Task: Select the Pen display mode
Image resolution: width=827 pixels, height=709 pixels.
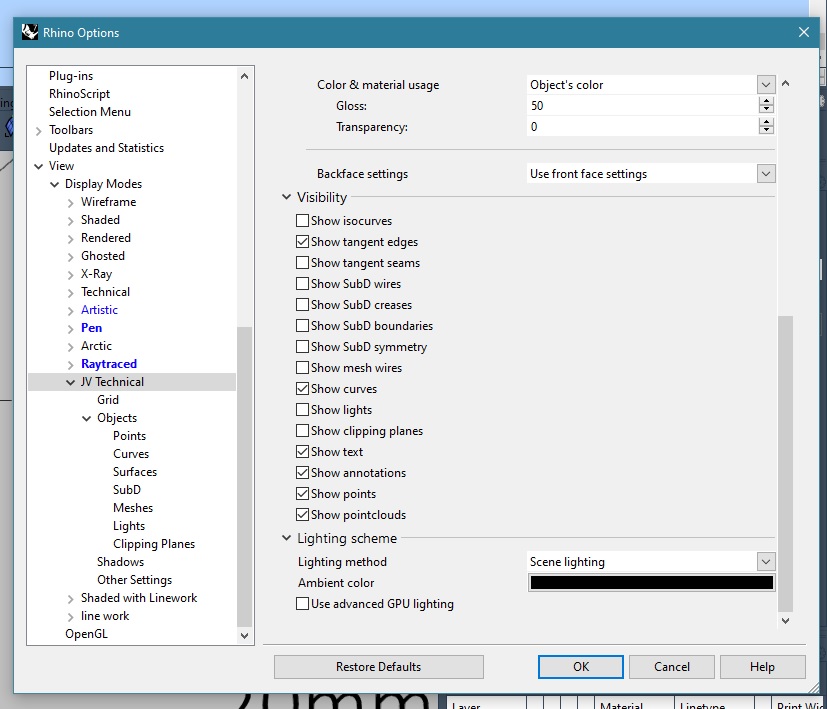Action: tap(91, 328)
